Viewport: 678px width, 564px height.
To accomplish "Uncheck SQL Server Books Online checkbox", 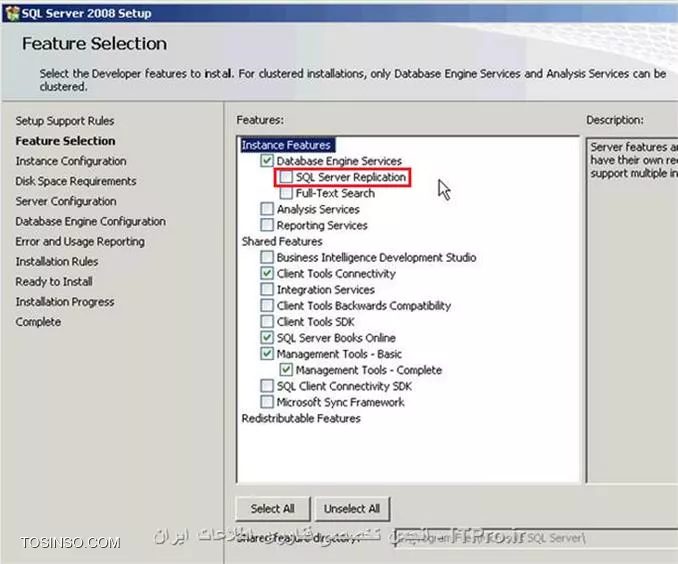I will click(267, 337).
